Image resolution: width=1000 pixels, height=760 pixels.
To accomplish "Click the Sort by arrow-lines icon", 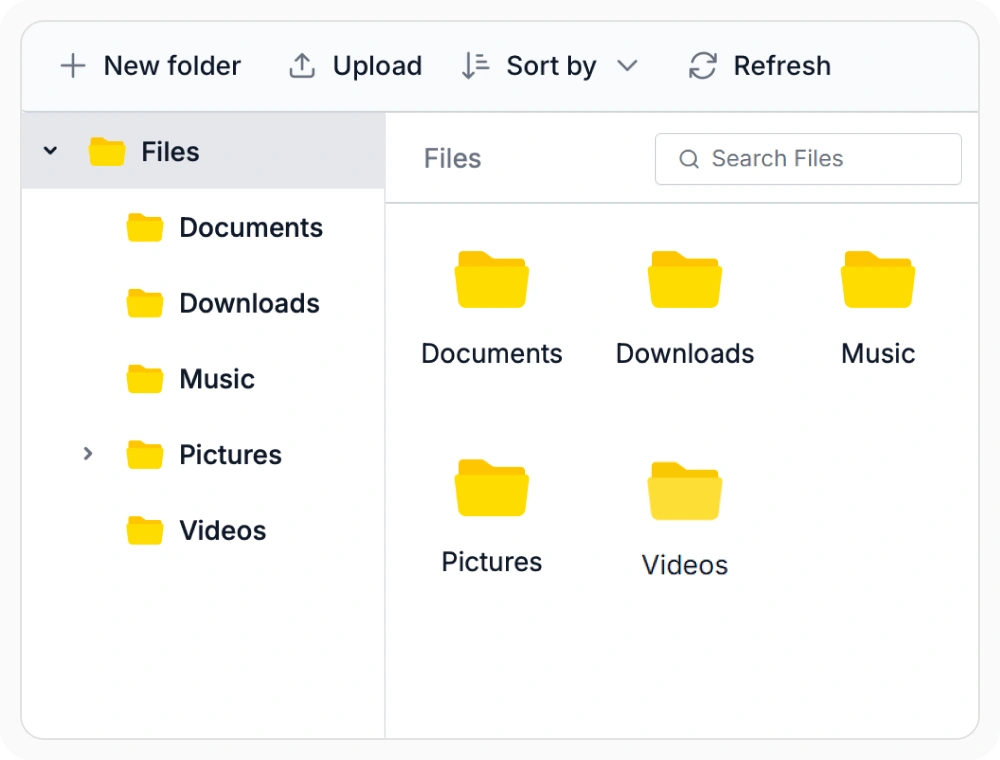I will 475,66.
